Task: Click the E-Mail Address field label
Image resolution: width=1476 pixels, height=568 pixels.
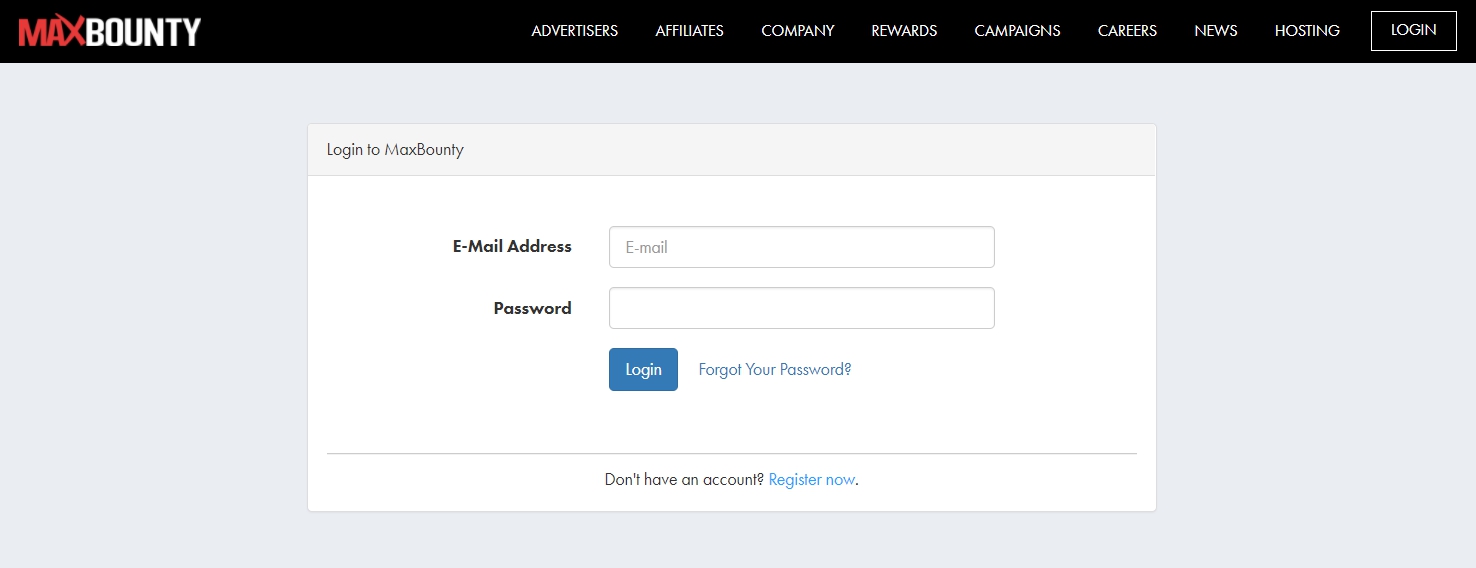Action: (x=512, y=247)
